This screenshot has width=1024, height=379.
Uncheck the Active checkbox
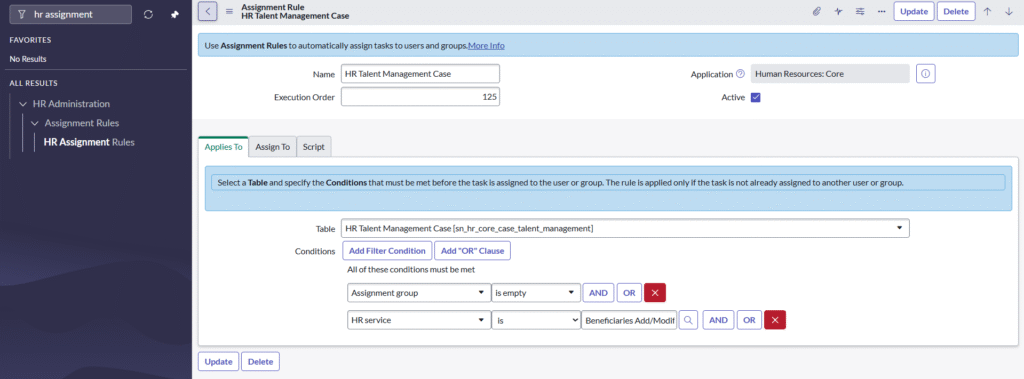[x=756, y=97]
